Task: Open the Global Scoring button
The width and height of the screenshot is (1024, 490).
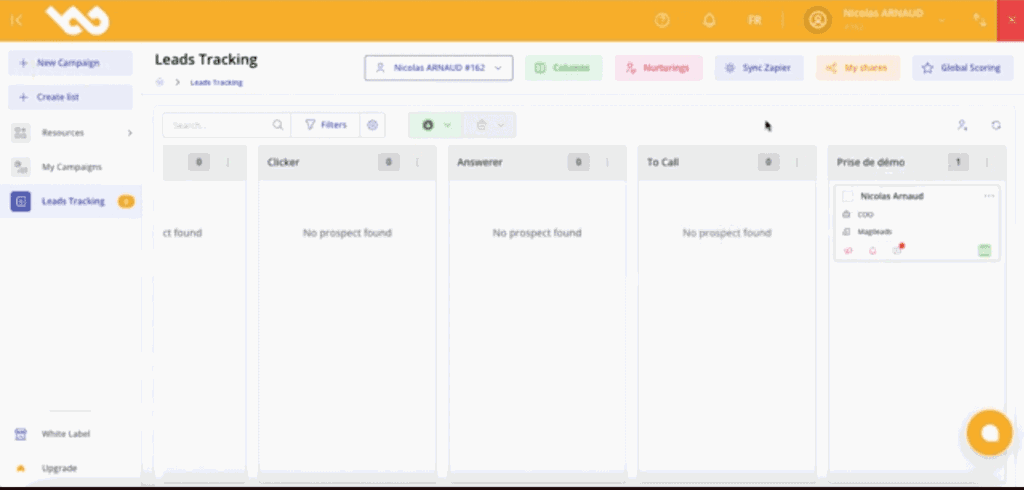Action: pos(962,68)
